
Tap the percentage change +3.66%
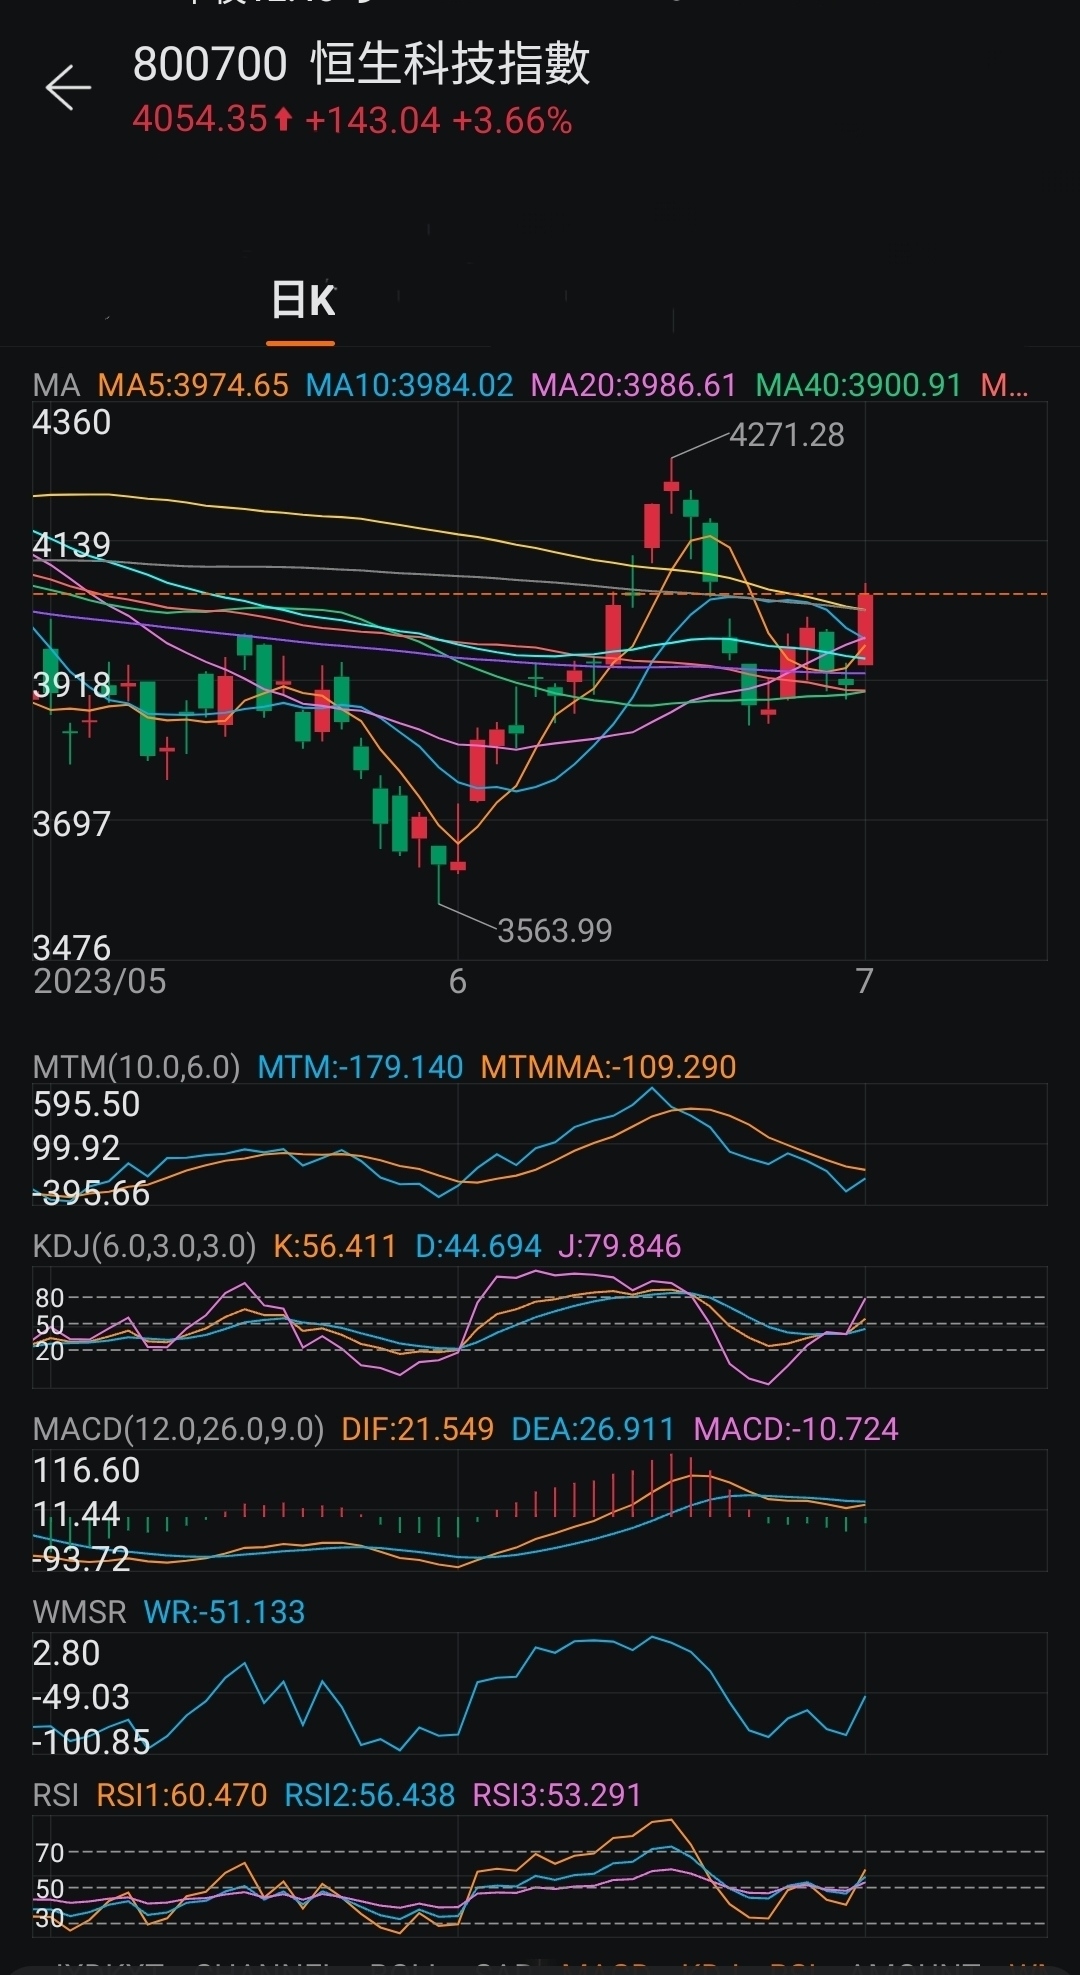512,121
